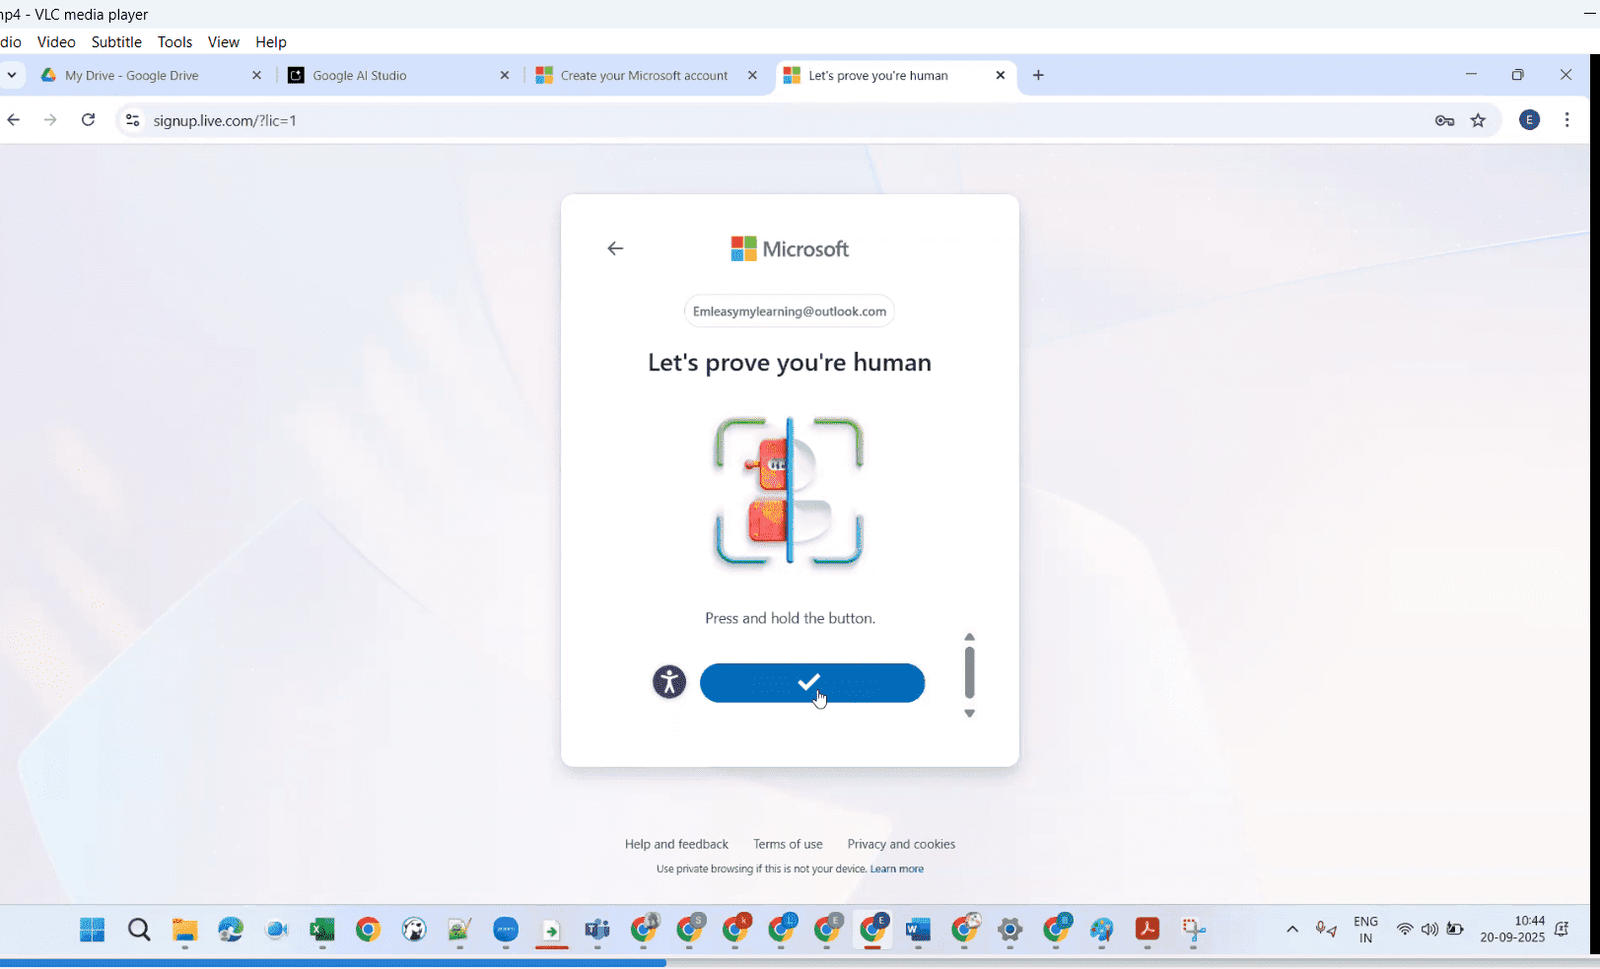Show hidden system tray icons chevron
Viewport: 1600px width, 969px height.
1292,930
